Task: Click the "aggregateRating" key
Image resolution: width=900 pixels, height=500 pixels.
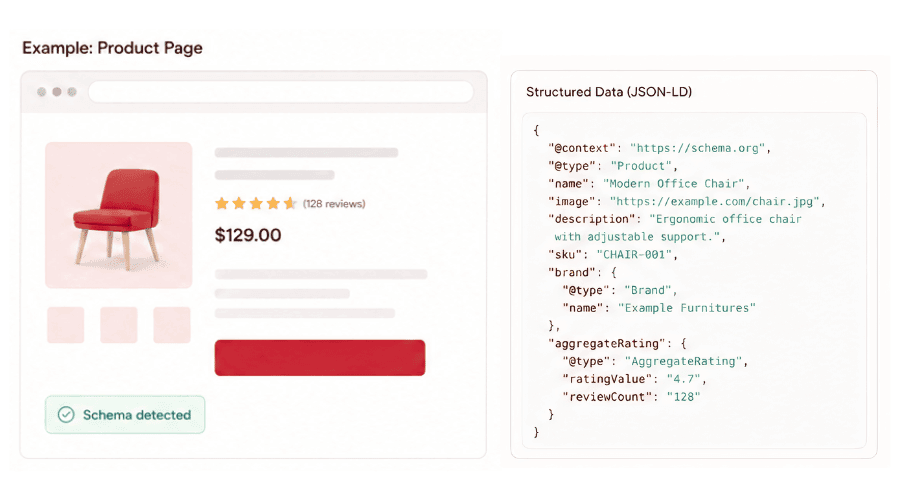Action: pos(610,343)
